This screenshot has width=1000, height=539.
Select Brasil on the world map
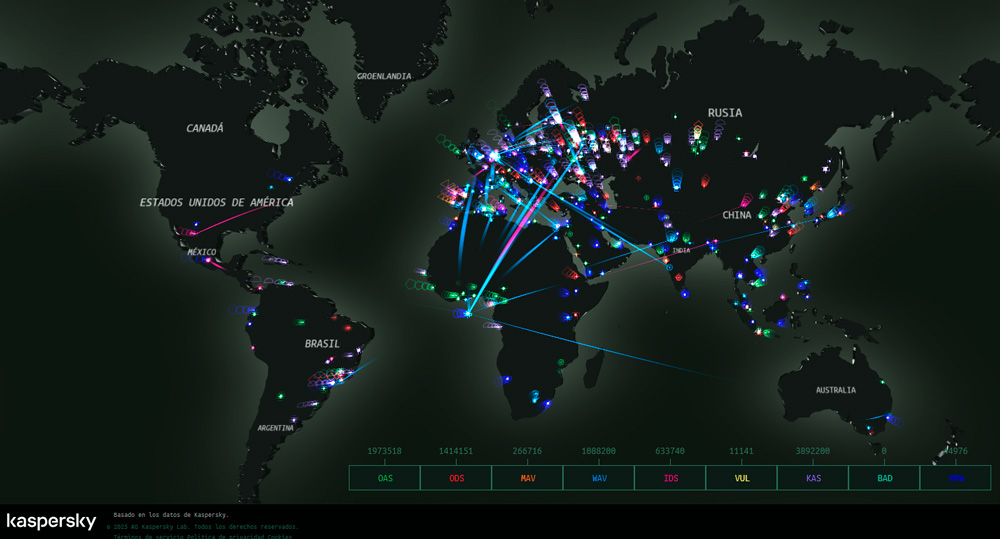(x=322, y=344)
